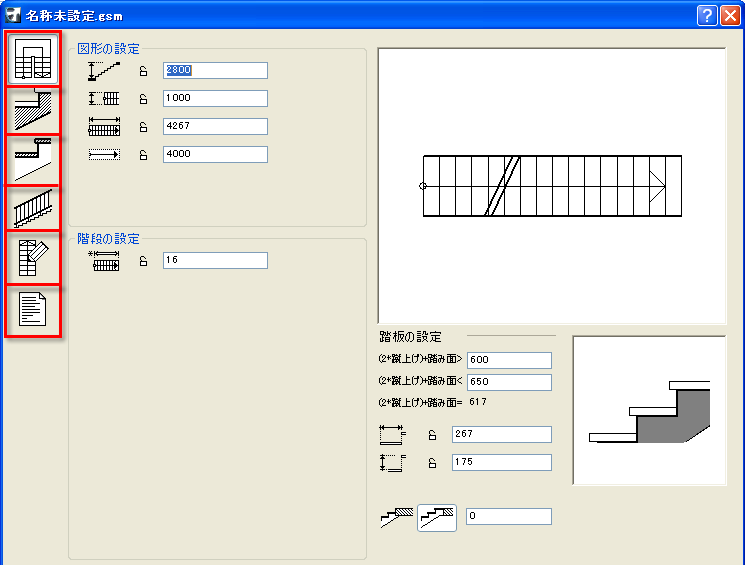Click the 階段の設定 group label

coord(108,239)
